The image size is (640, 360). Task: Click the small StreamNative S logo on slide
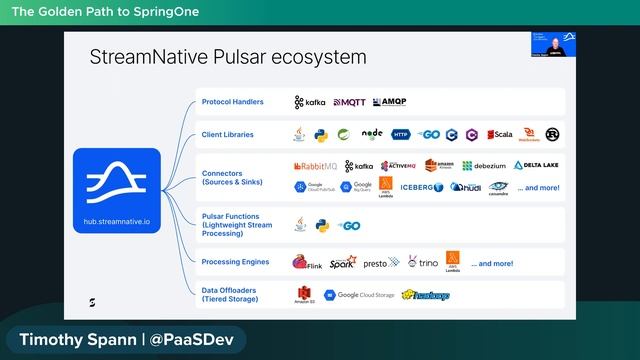[92, 302]
